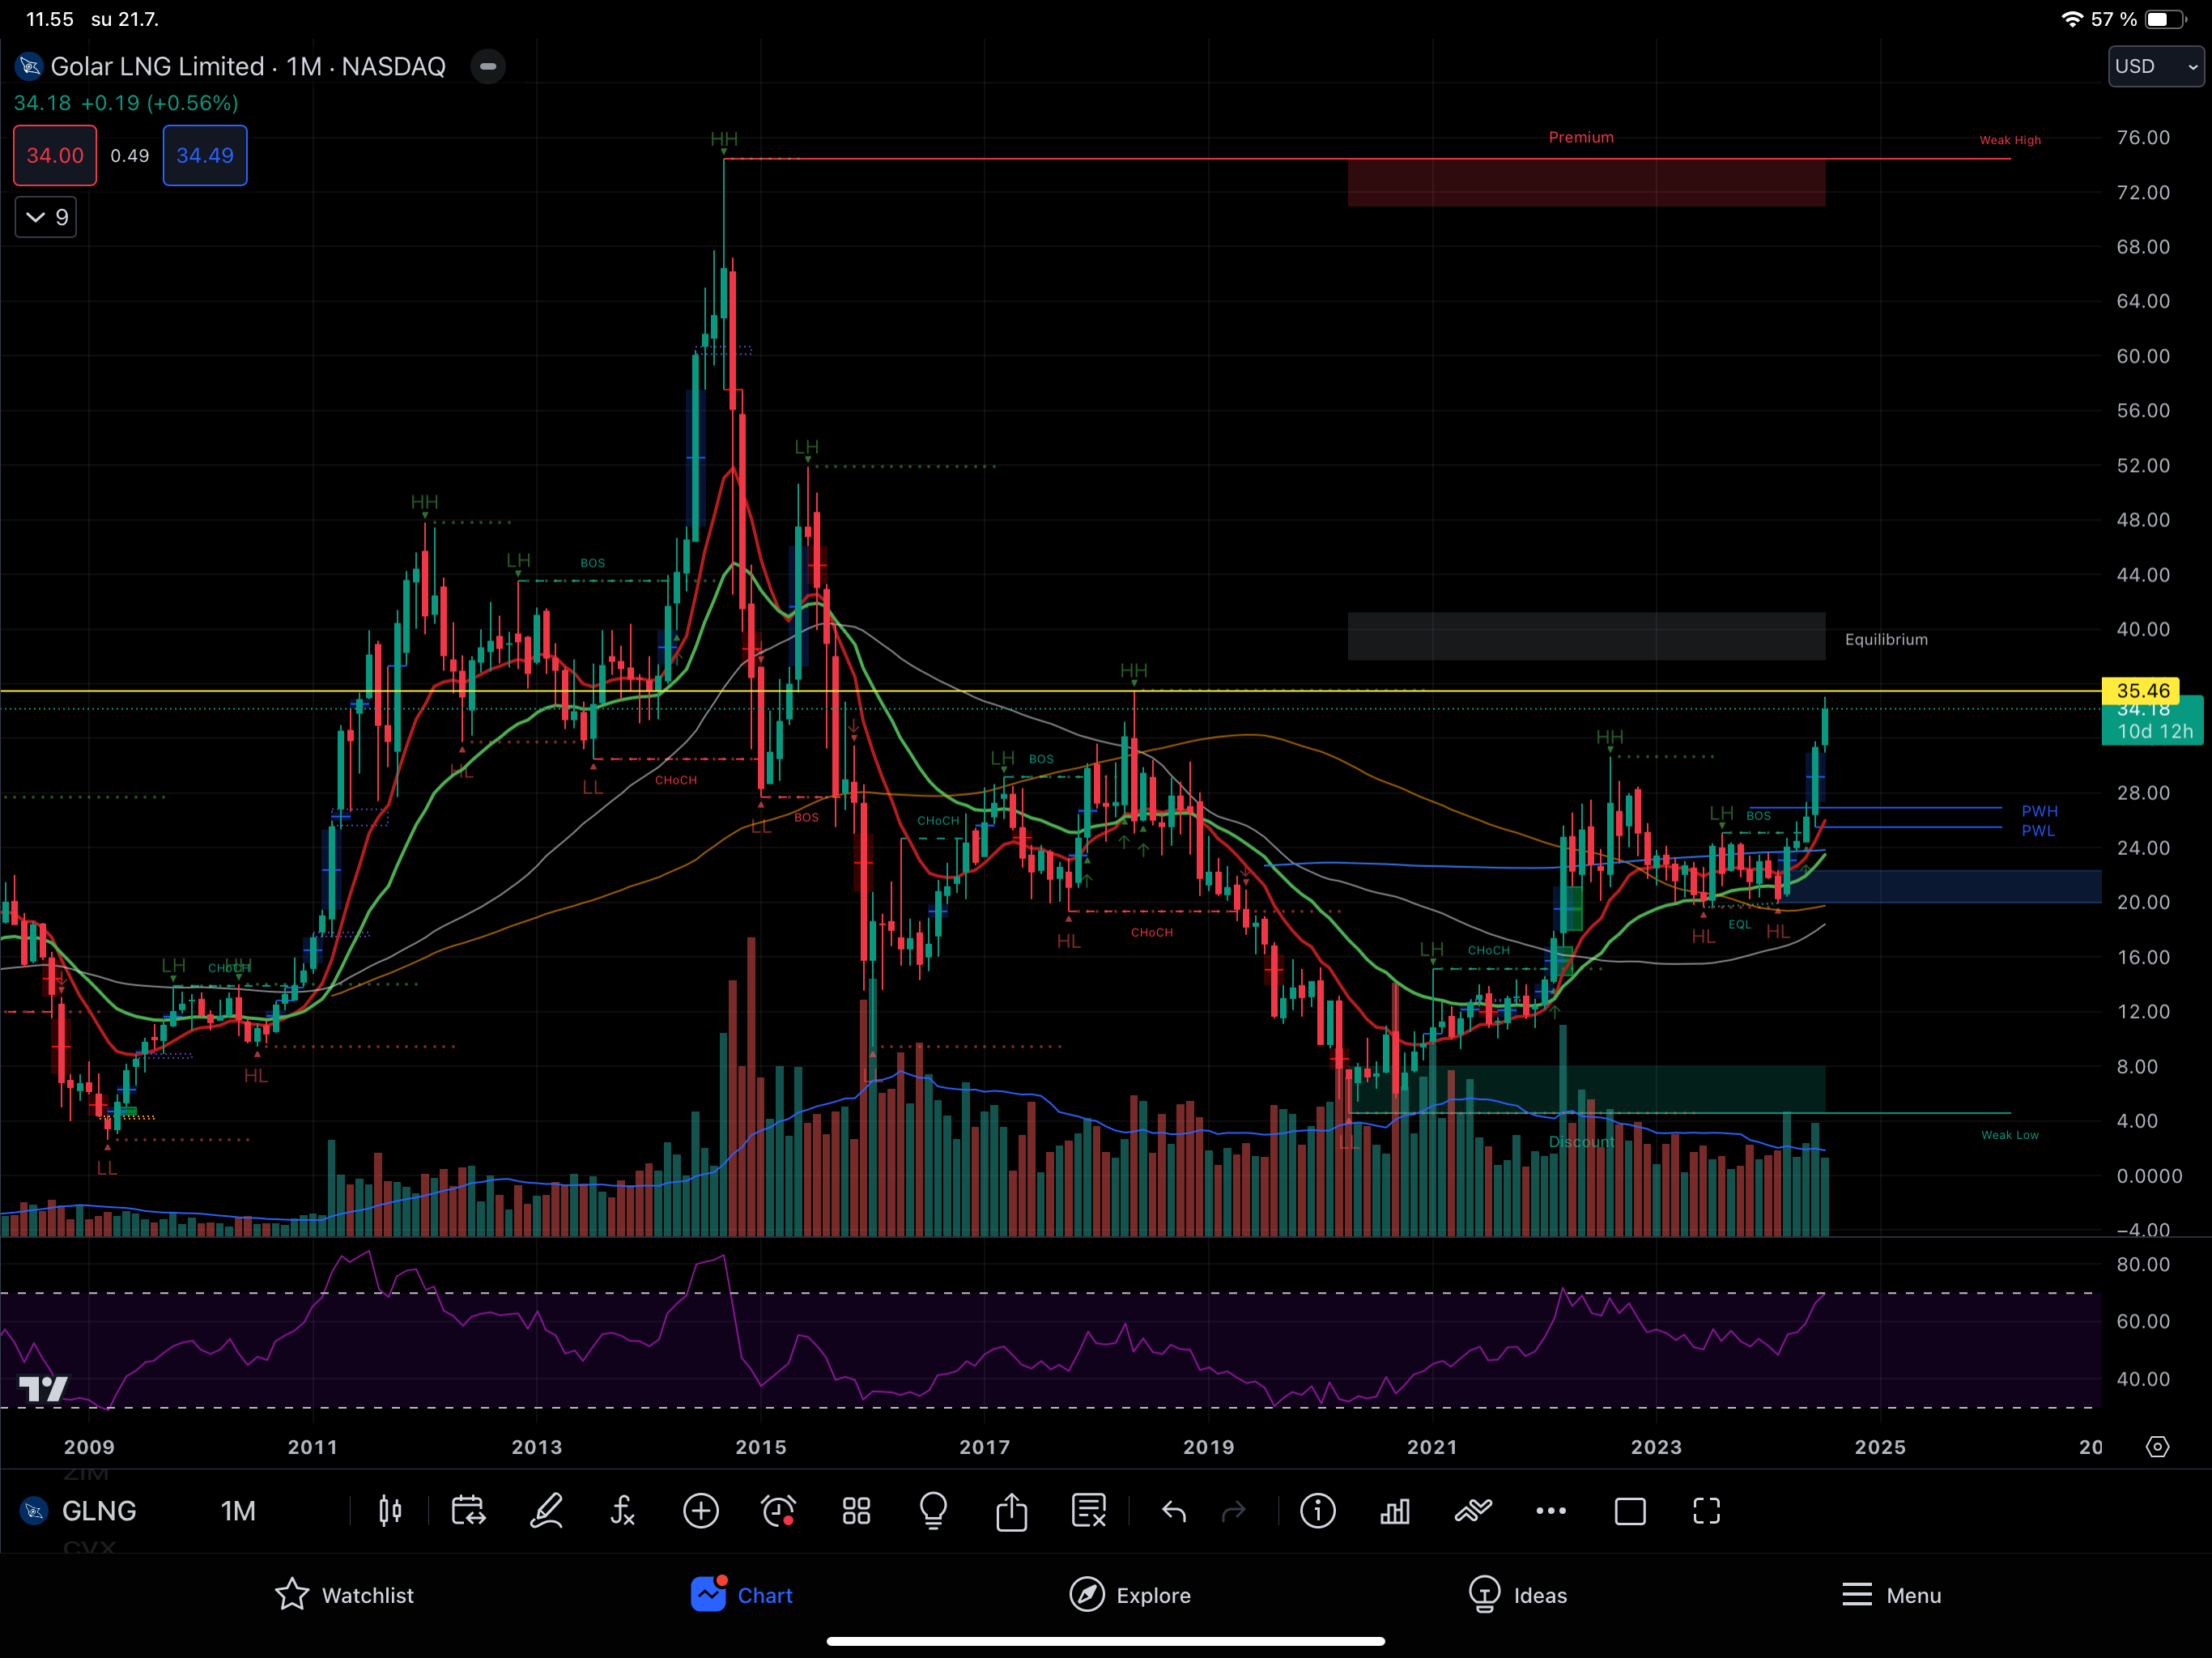The height and width of the screenshot is (1658, 2212).
Task: Open the layout grid templates icon
Action: (856, 1511)
